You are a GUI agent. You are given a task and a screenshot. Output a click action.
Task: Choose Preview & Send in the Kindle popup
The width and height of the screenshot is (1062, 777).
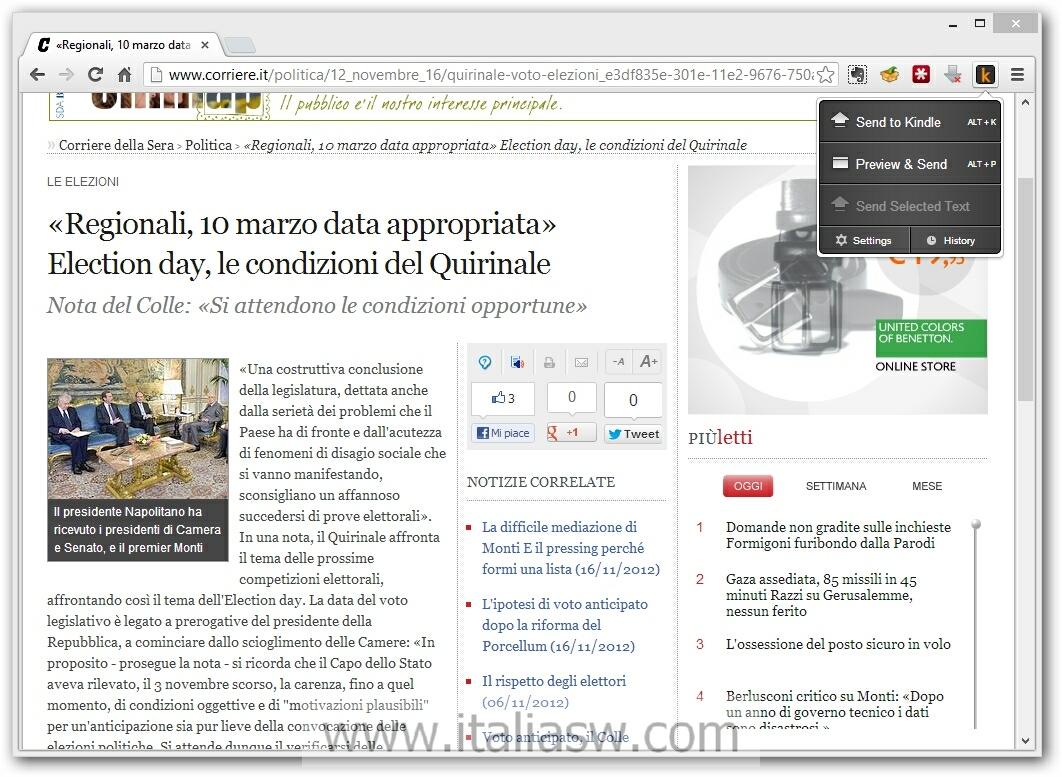(x=910, y=164)
